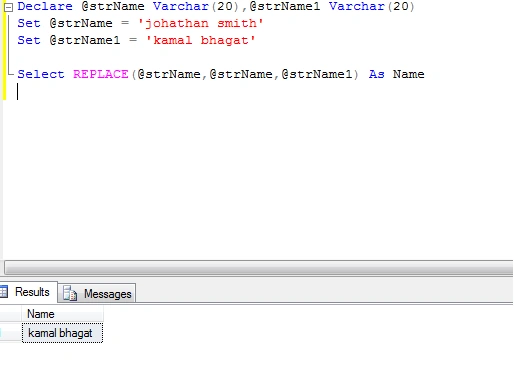
Task: Click the Results tab grid icon
Action: [x=3, y=292]
